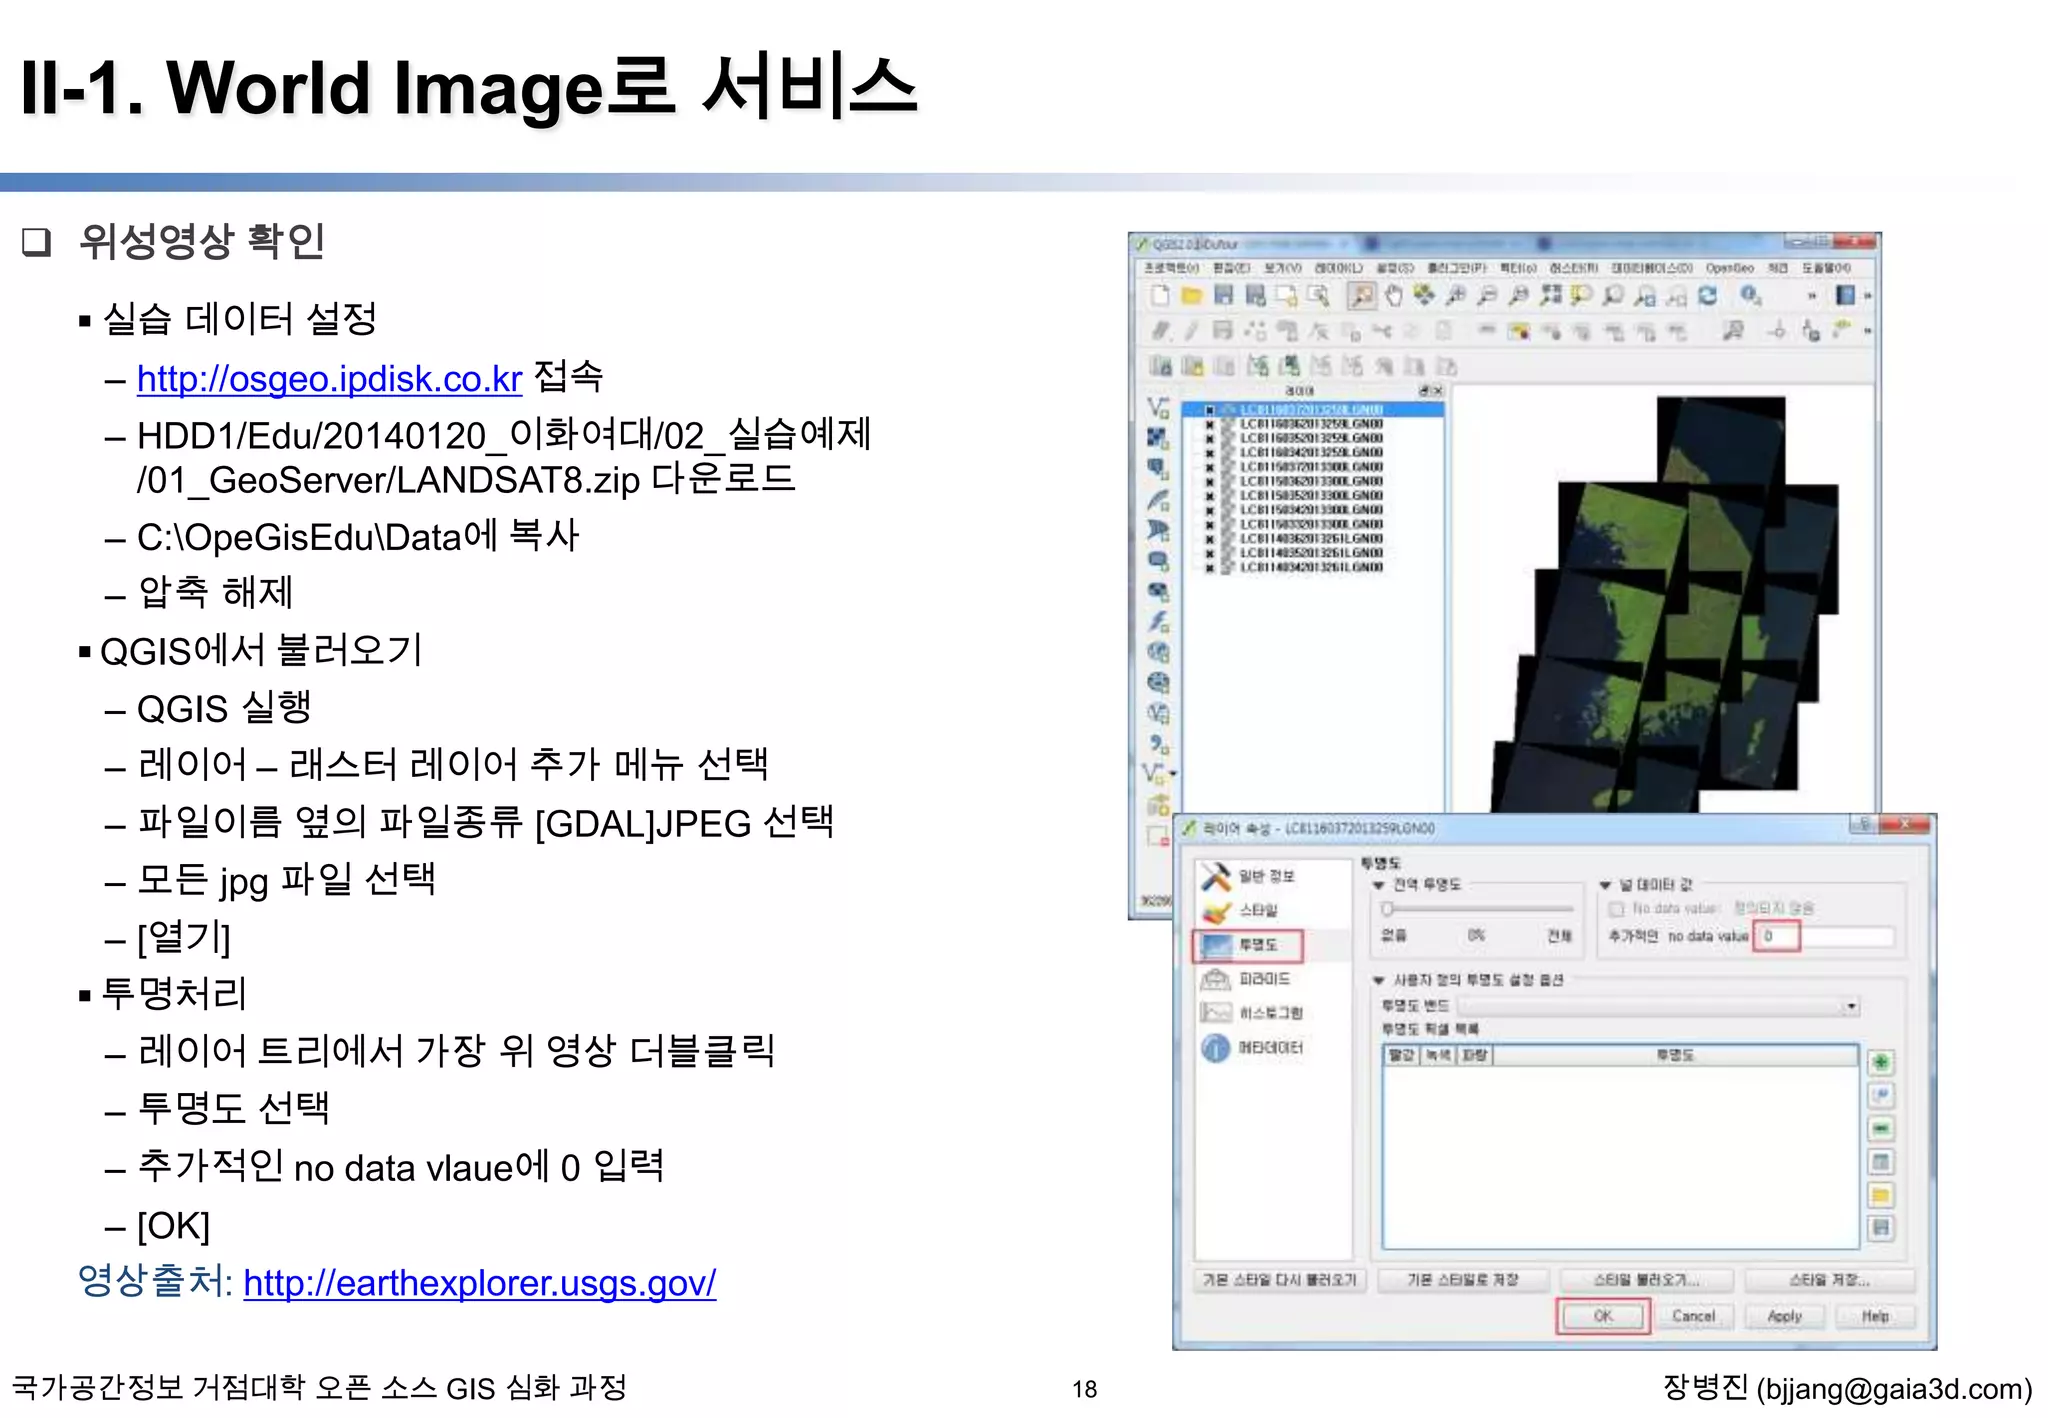This screenshot has width=2048, height=1418.
Task: Click the green minus remove row icon in dialog
Action: click(x=1881, y=1129)
